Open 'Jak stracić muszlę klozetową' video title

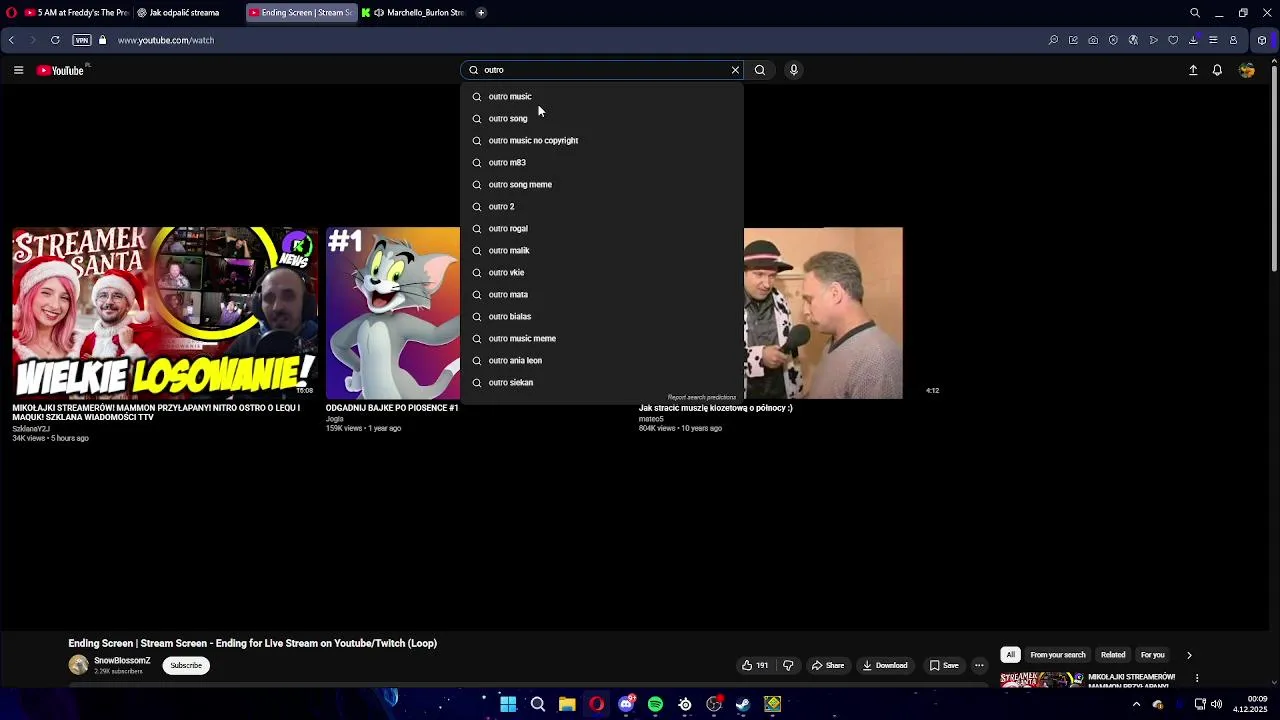tap(716, 408)
